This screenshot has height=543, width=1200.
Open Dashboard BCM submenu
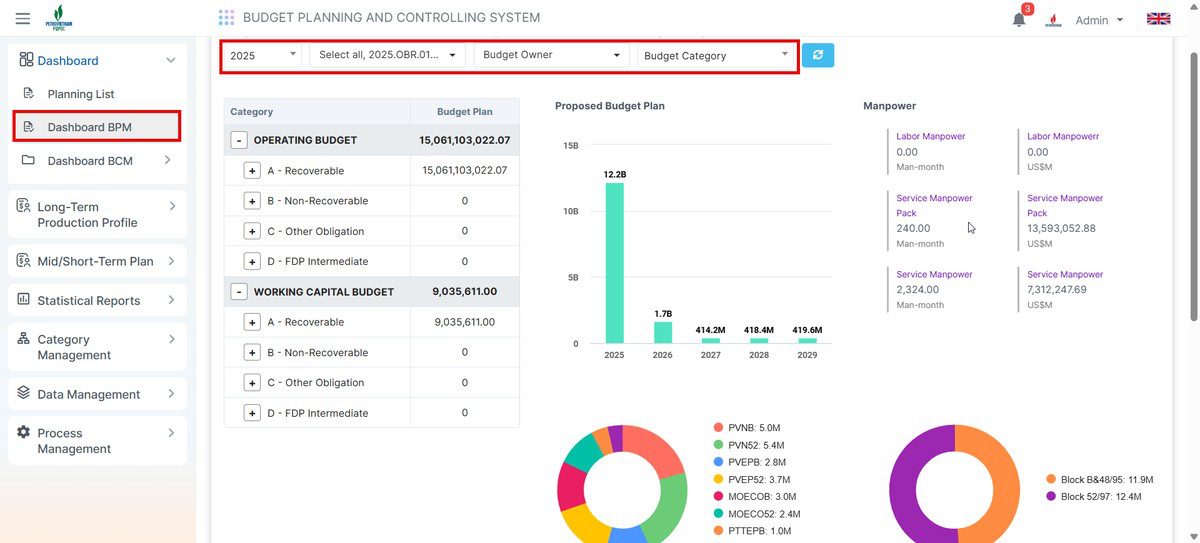click(x=97, y=160)
